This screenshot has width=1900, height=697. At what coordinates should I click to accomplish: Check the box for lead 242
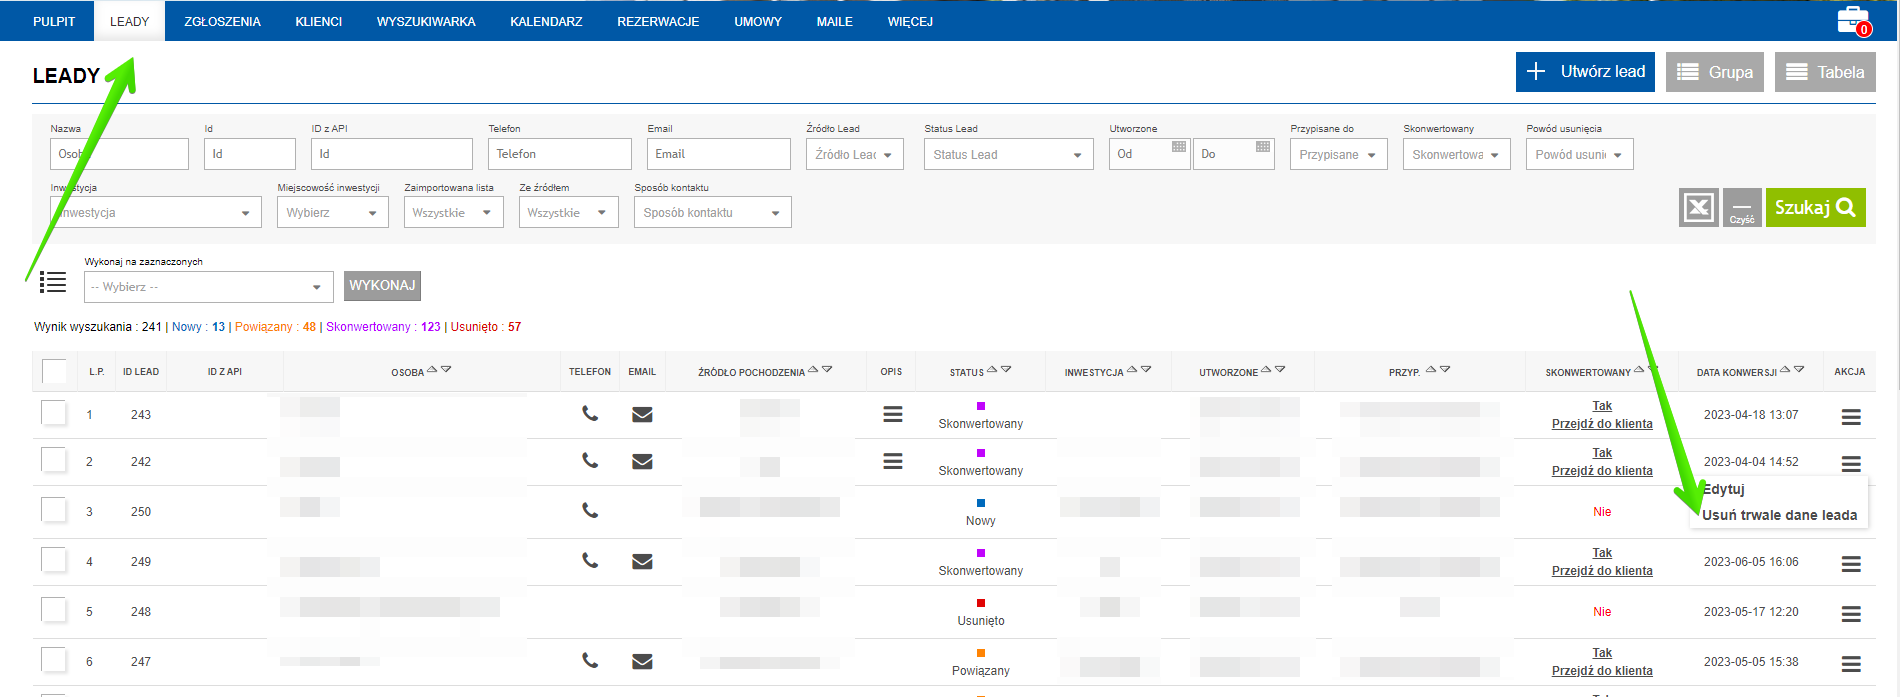pyautogui.click(x=54, y=460)
